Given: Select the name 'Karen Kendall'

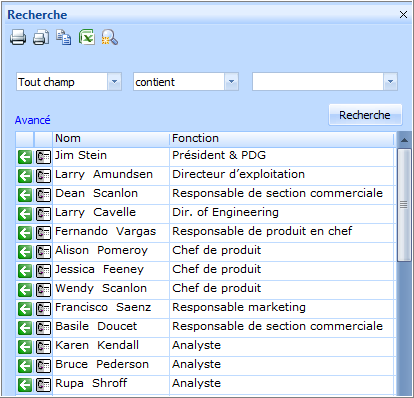Looking at the screenshot, I should coord(97,345).
